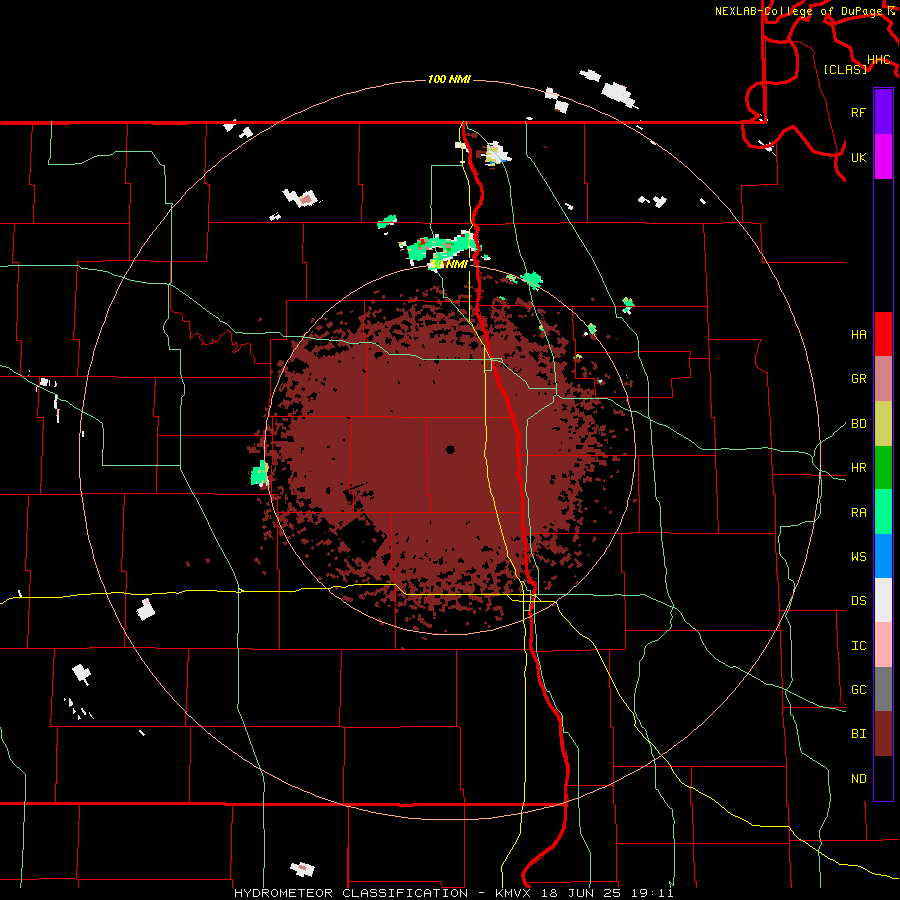Click the 'KMVX' station identifier
This screenshot has width=900, height=900.
coord(514,893)
